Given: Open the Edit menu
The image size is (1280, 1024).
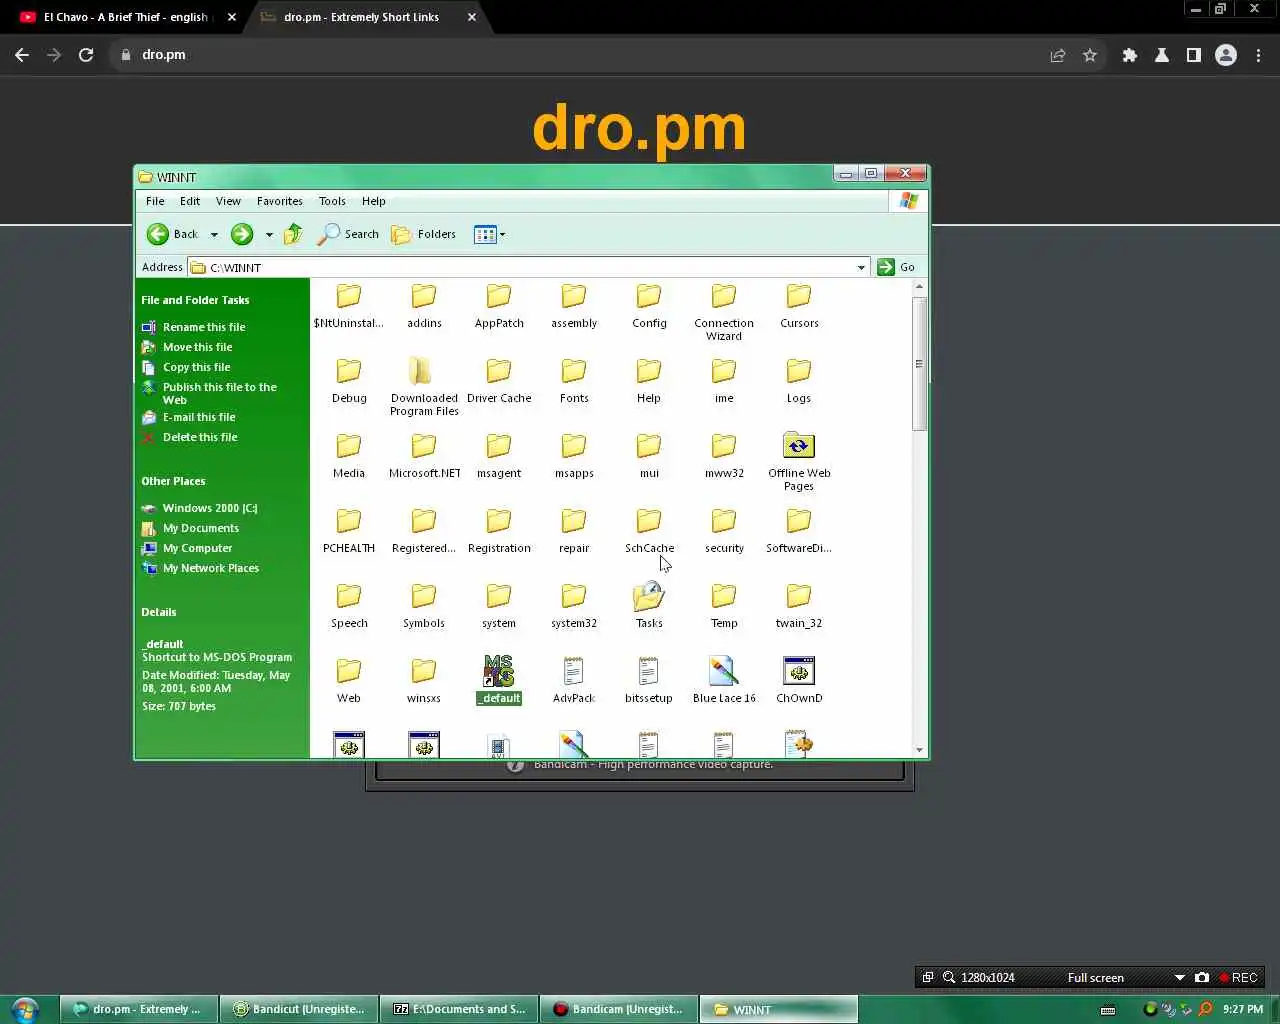Looking at the screenshot, I should pos(190,201).
